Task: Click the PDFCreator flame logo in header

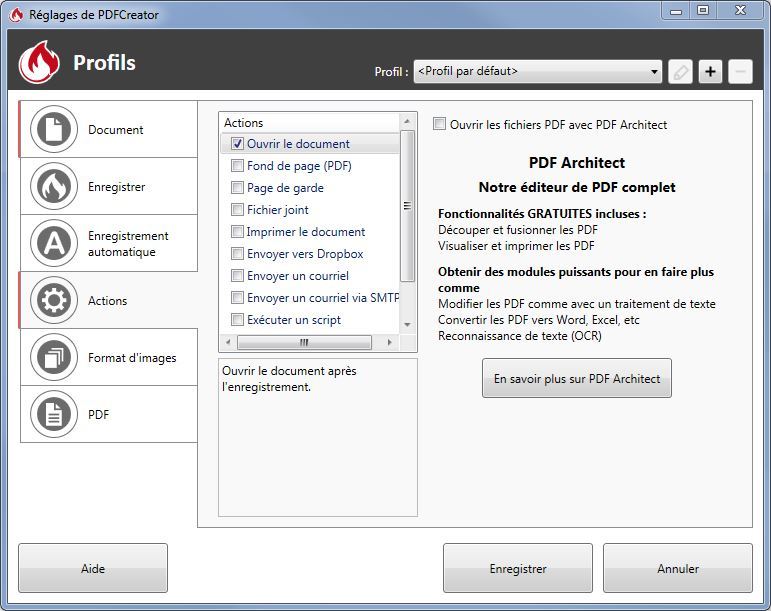Action: (x=39, y=62)
